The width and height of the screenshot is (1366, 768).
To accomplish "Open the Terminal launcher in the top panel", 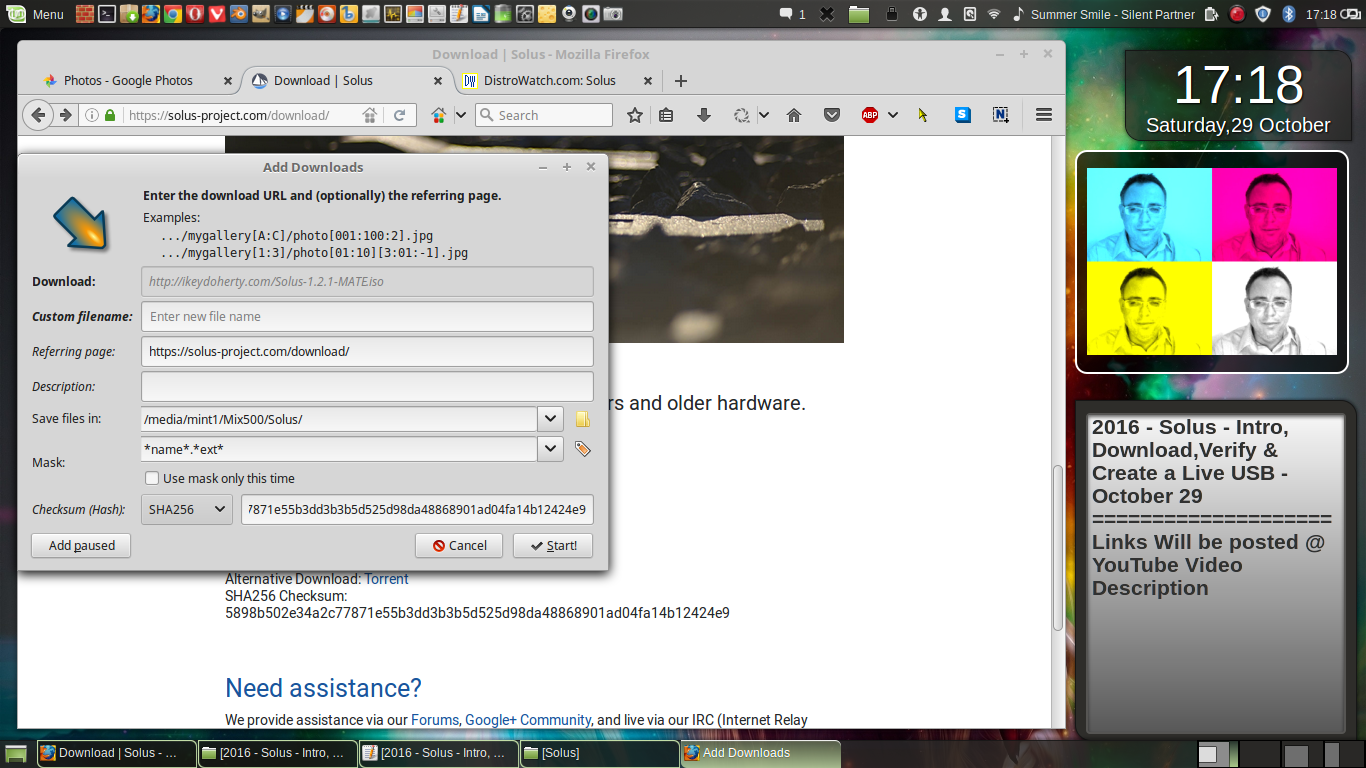I will point(107,14).
